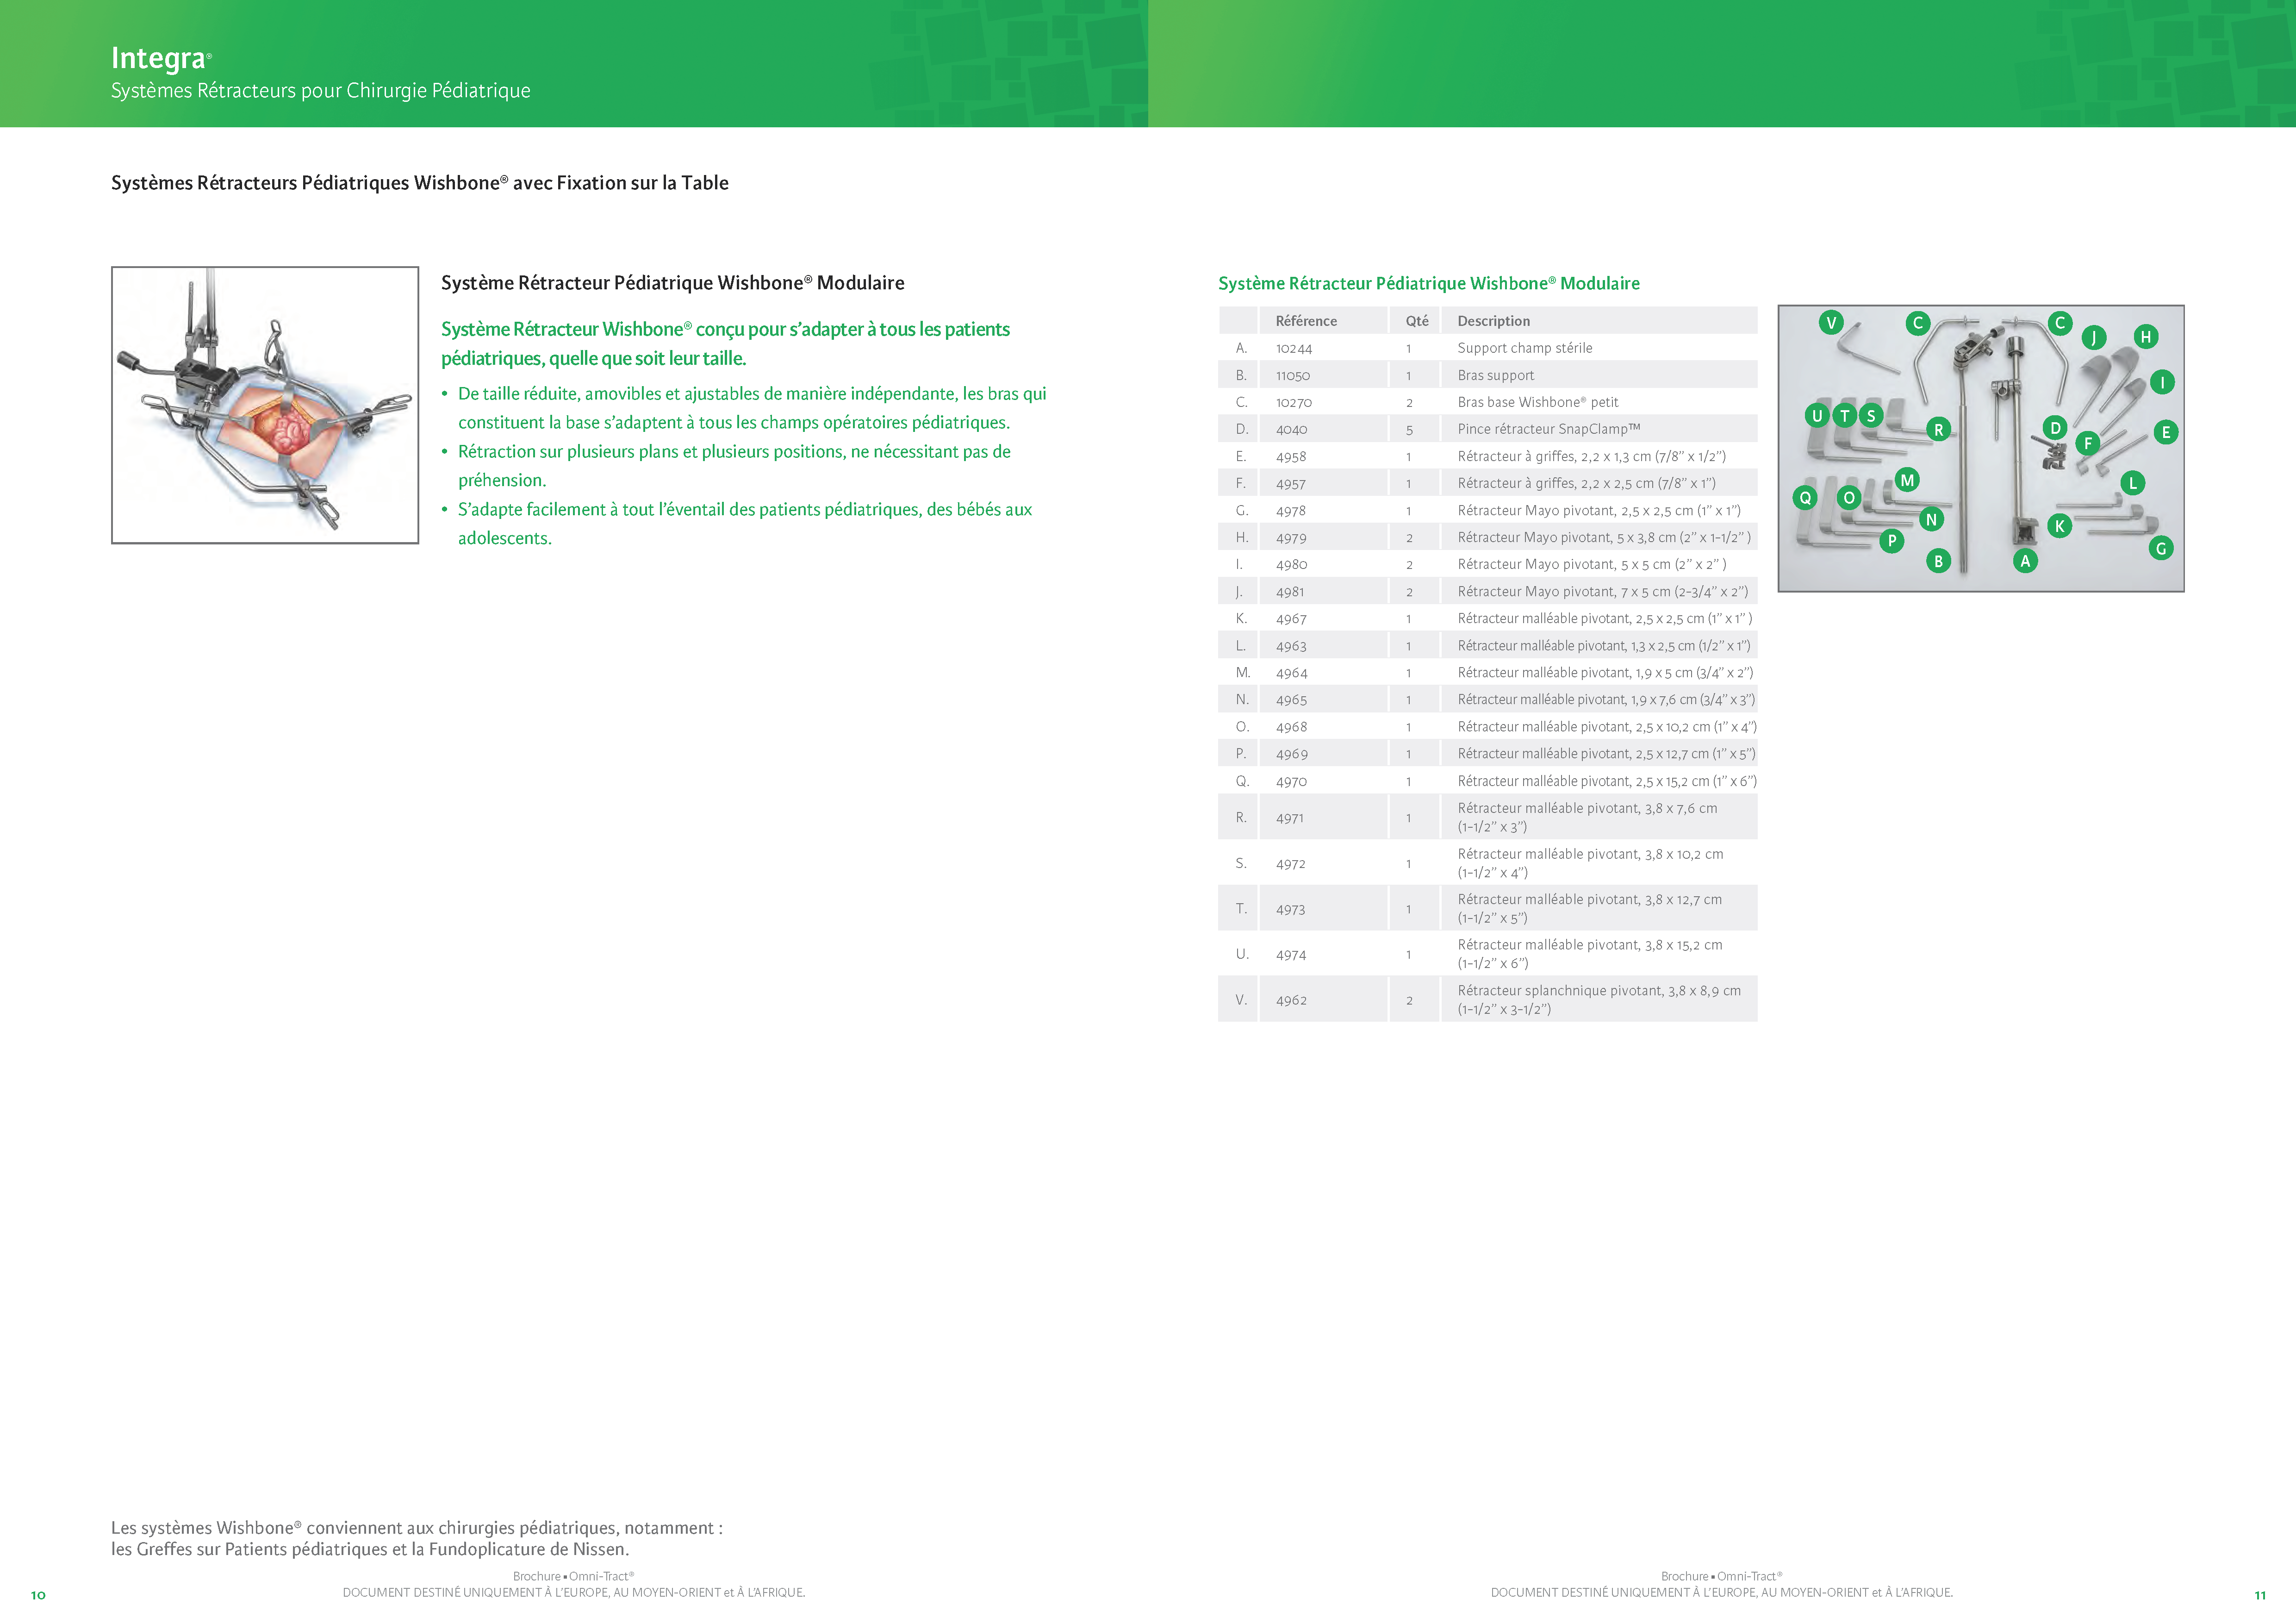Click the Integra brand title
2296x1624 pixels.
coord(159,58)
